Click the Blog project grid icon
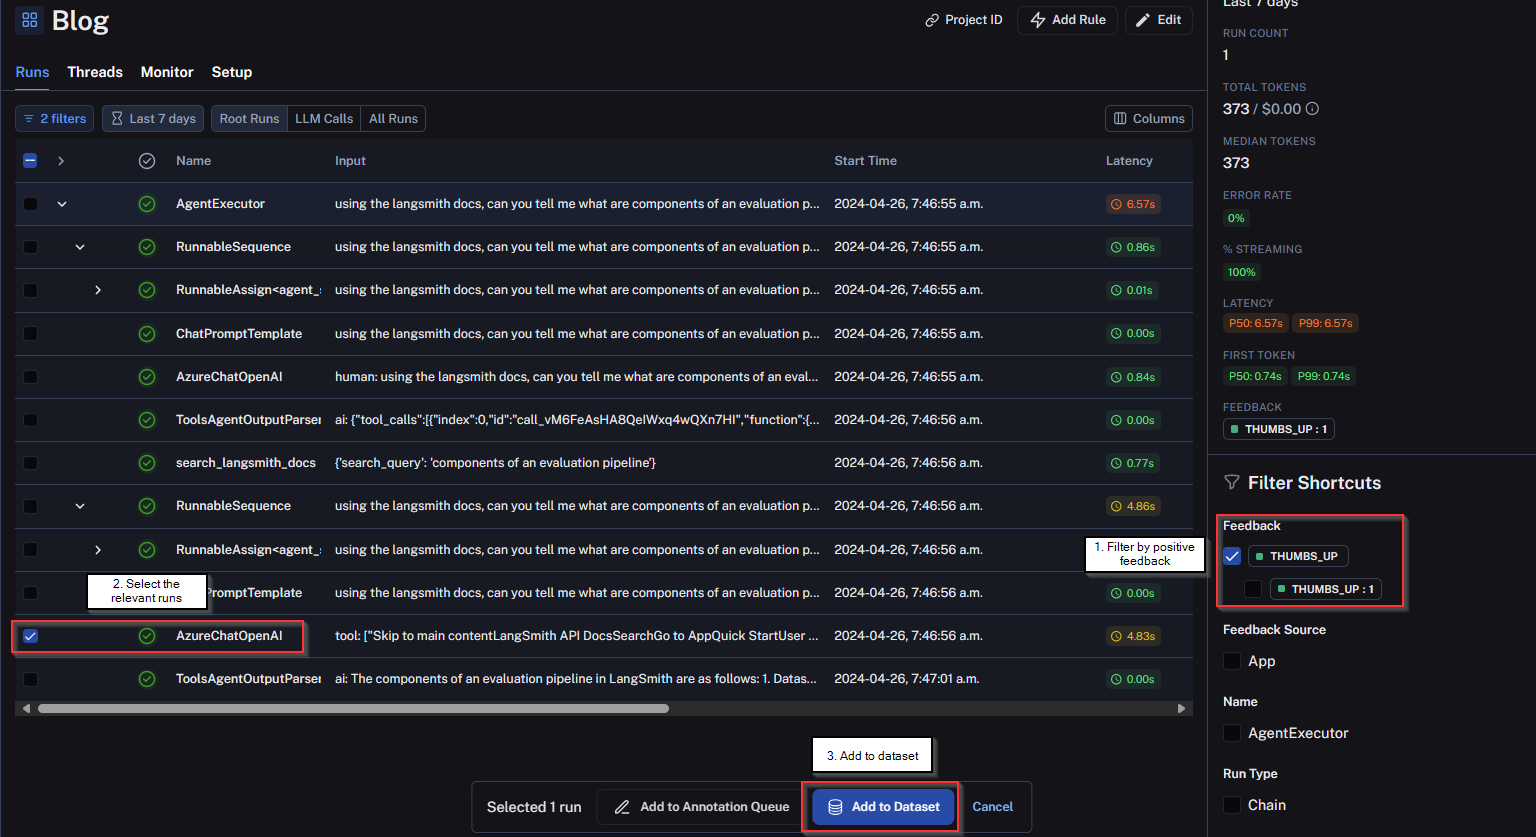The width and height of the screenshot is (1536, 837). tap(29, 20)
